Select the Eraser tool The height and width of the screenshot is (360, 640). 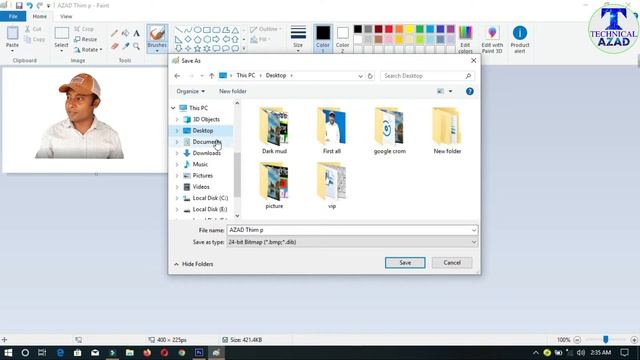click(115, 46)
